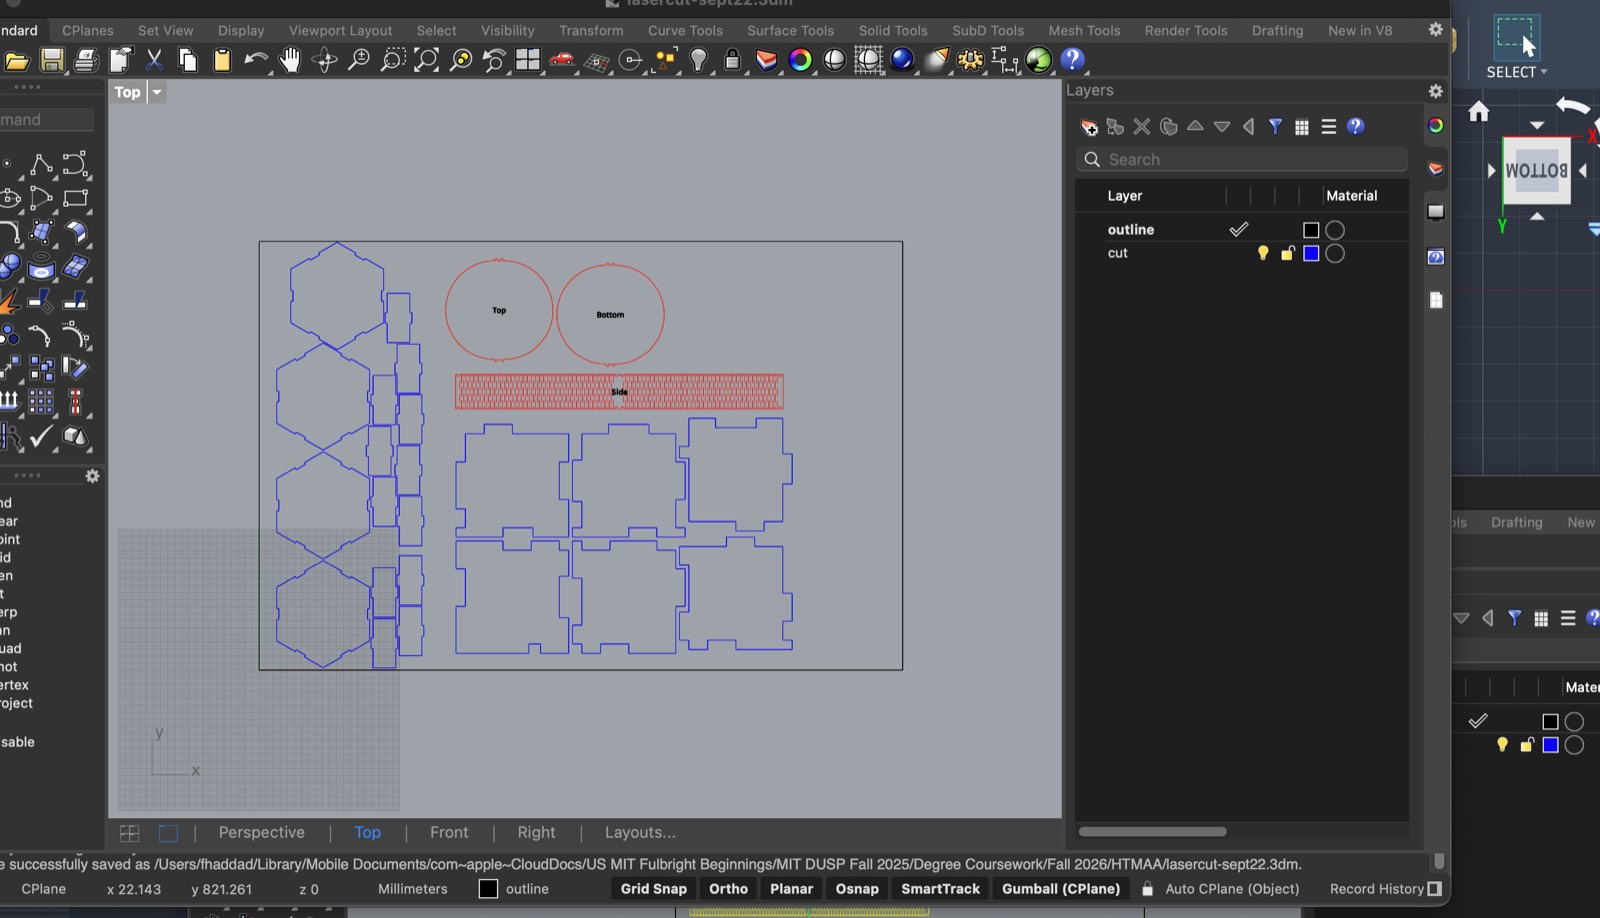Click the red car icon in toolbar

pos(562,61)
